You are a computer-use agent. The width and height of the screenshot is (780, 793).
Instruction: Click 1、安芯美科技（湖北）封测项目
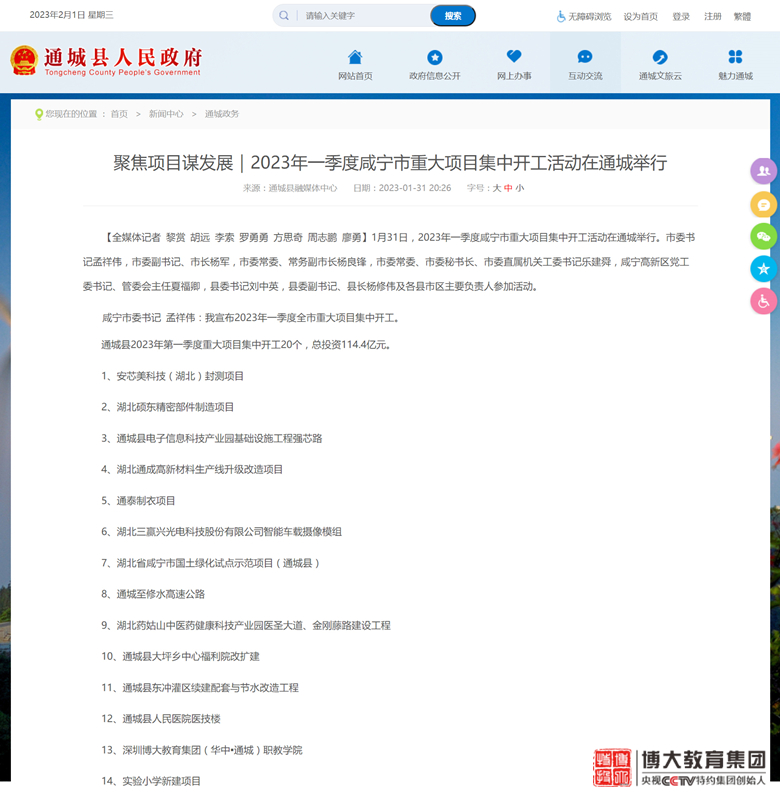point(172,376)
